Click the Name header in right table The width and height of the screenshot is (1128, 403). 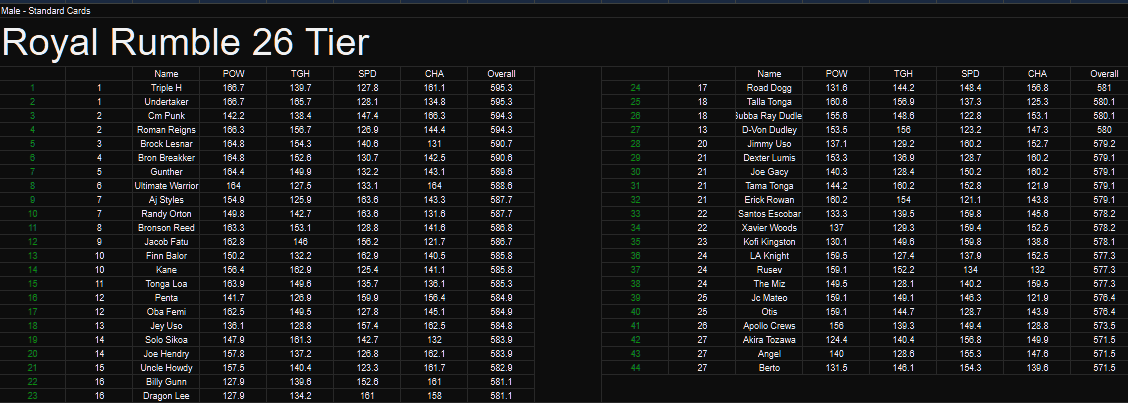coord(769,74)
